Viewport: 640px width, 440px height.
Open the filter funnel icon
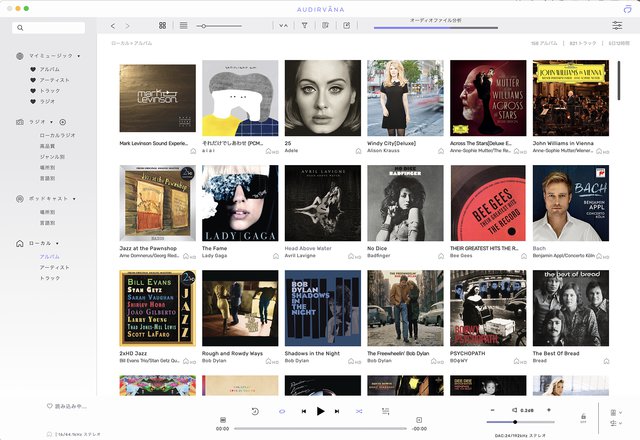pyautogui.click(x=304, y=25)
